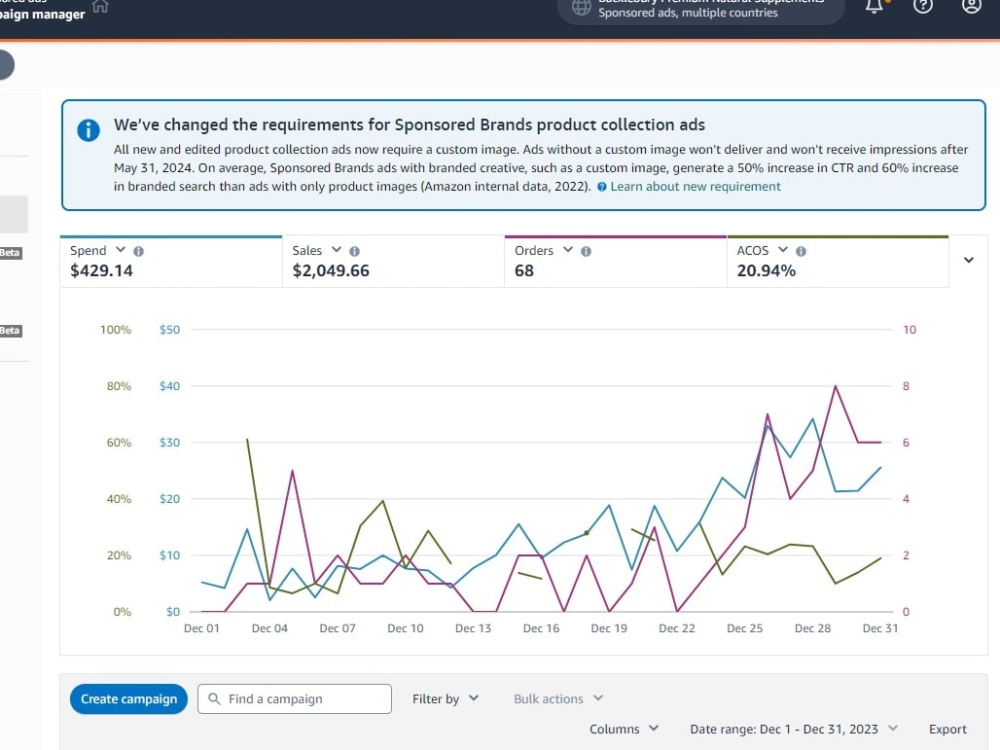Click the Export button
Screen dimensions: 1000x750
[947, 729]
